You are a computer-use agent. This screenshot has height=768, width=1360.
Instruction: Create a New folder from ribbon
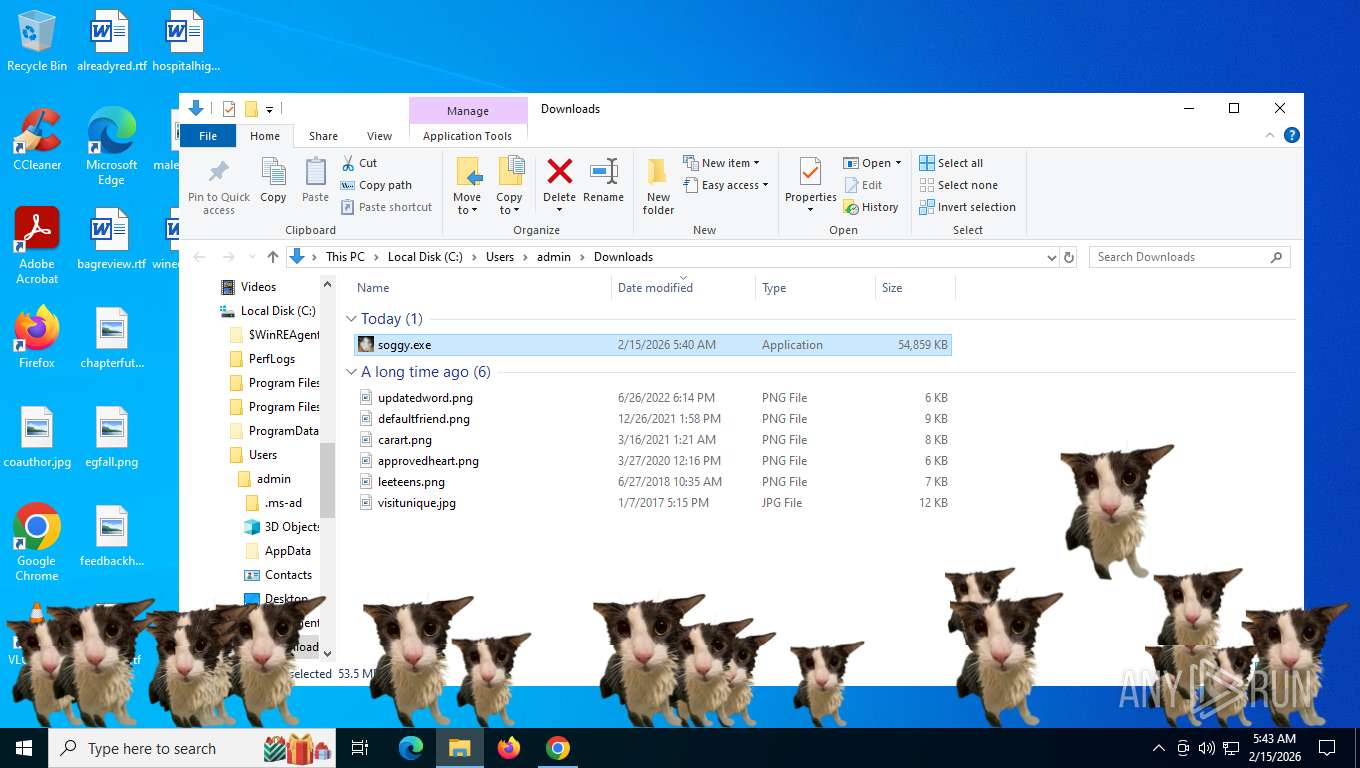tap(658, 186)
